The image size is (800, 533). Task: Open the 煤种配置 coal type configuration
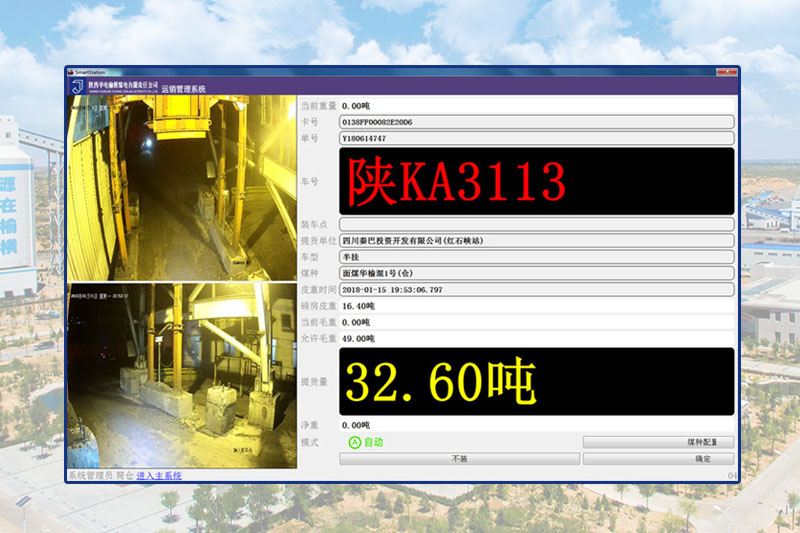tap(657, 442)
